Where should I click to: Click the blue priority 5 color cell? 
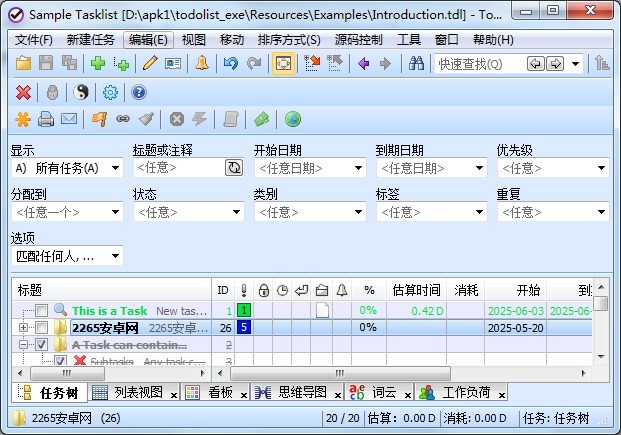[244, 327]
